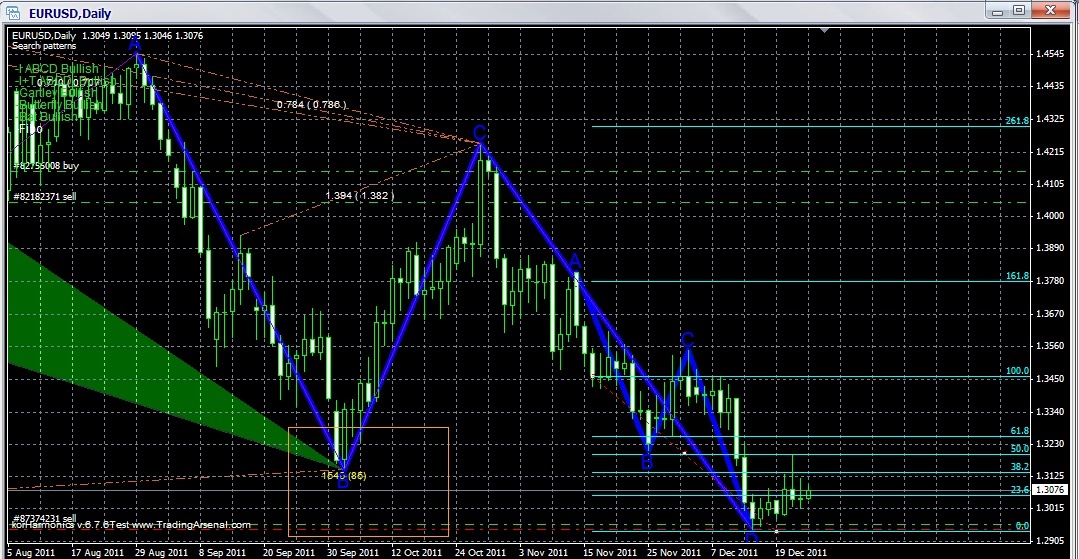Click the 29 Aug 2011 date label
This screenshot has height=559, width=1079.
point(162,552)
